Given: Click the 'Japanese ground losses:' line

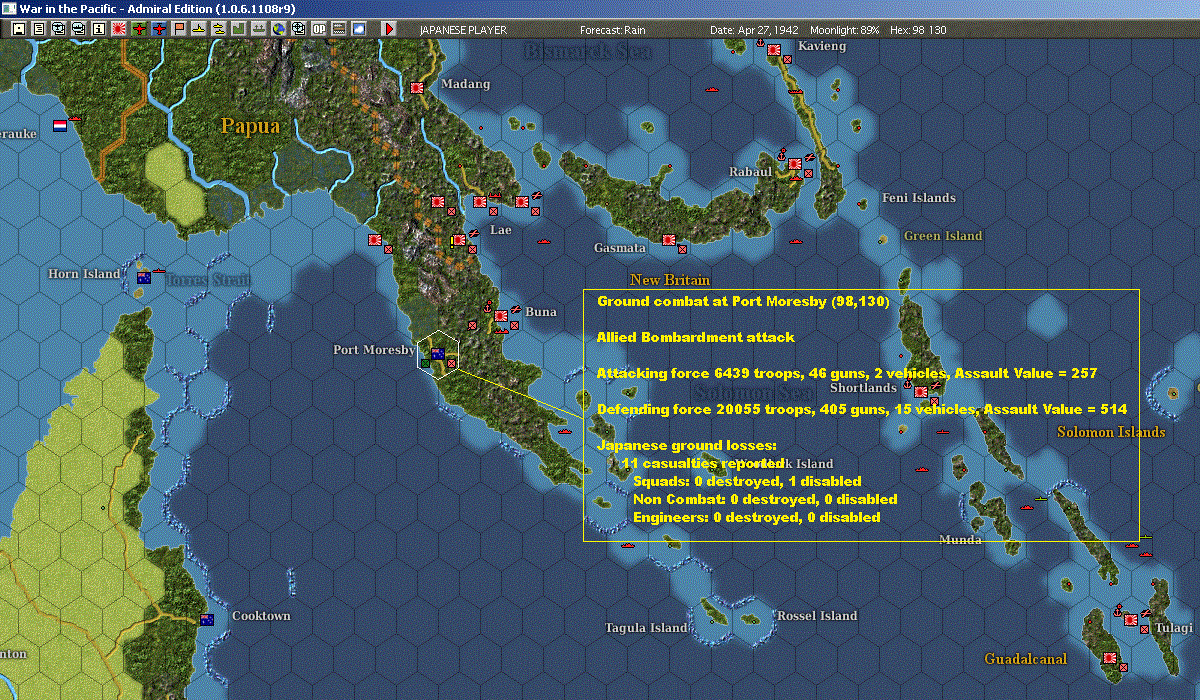Looking at the screenshot, I should (x=686, y=445).
